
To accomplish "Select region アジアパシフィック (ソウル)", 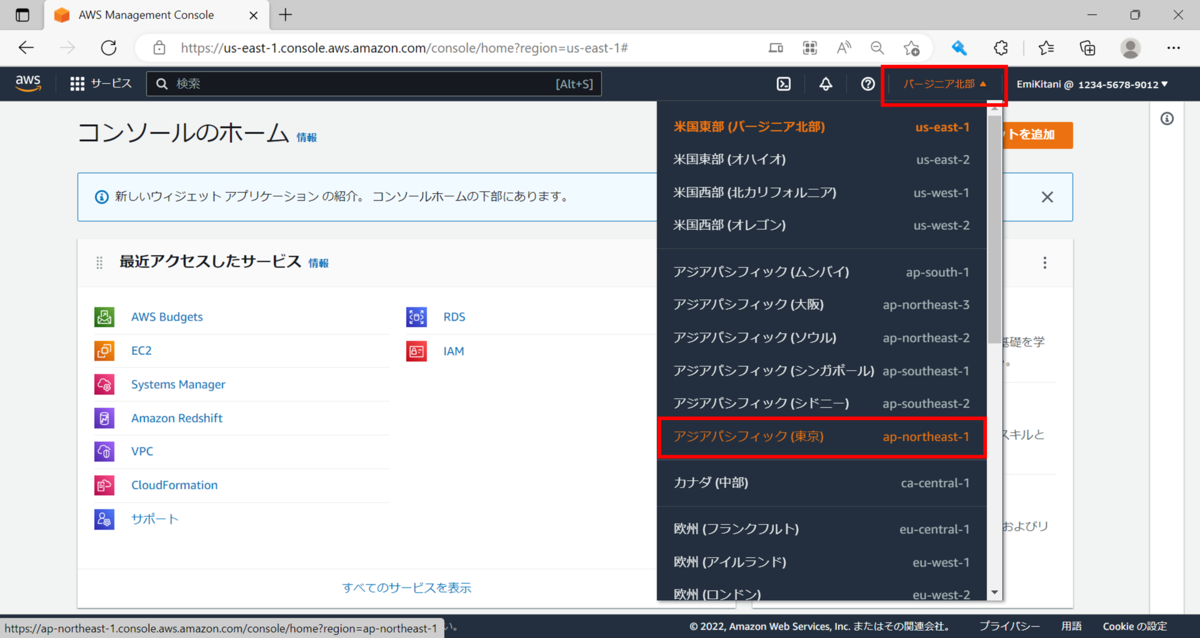I will (822, 338).
